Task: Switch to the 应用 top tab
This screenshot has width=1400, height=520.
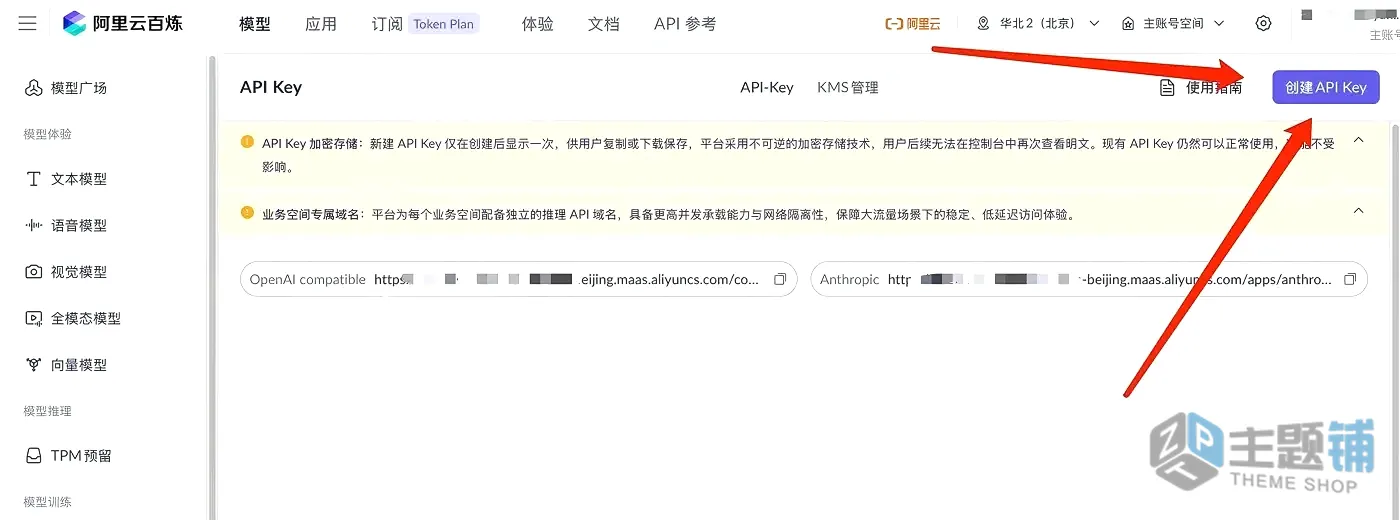Action: click(321, 24)
